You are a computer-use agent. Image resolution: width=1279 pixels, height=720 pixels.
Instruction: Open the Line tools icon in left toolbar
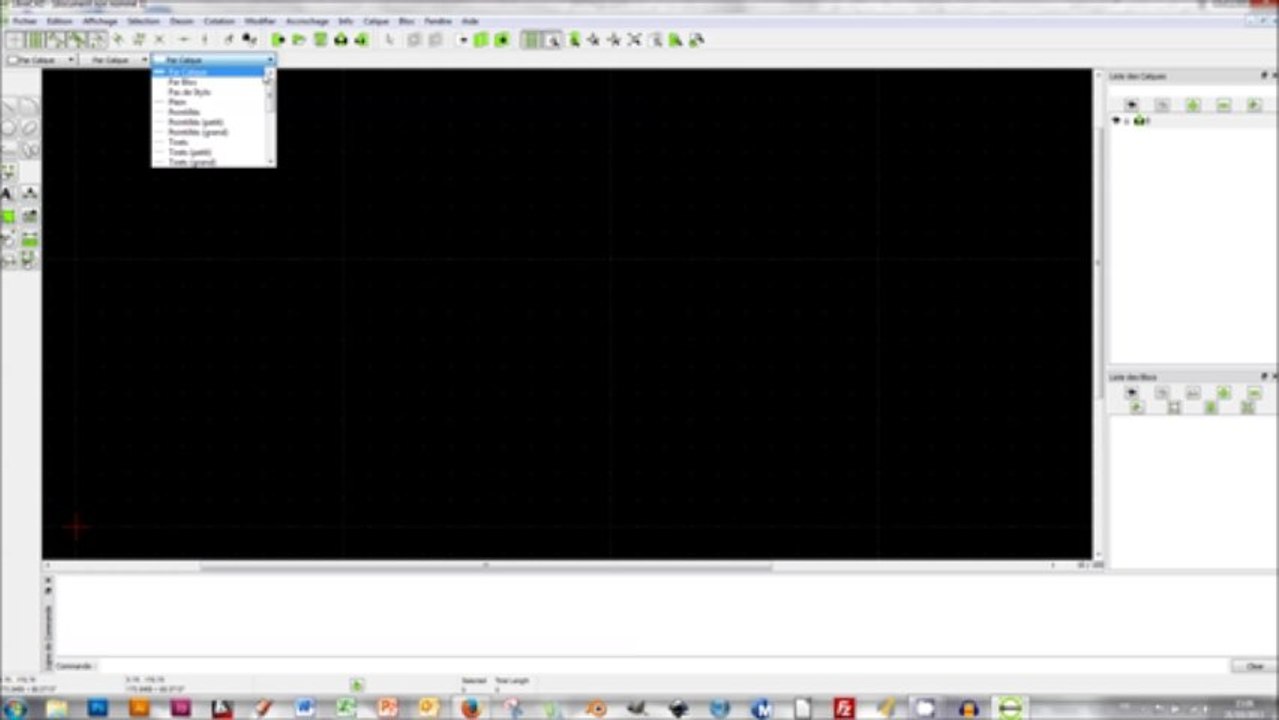click(x=9, y=105)
